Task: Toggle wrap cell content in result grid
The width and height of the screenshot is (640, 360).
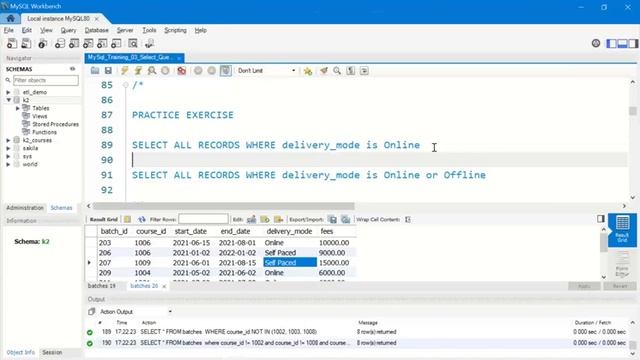Action: pyautogui.click(x=408, y=220)
